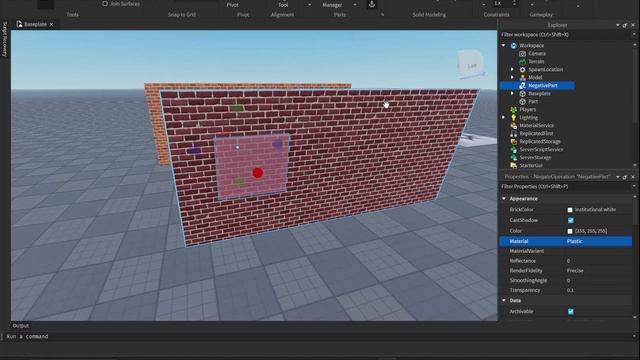Click the red circle on the brick wall
Viewport: 640px width, 360px height.
[x=258, y=173]
